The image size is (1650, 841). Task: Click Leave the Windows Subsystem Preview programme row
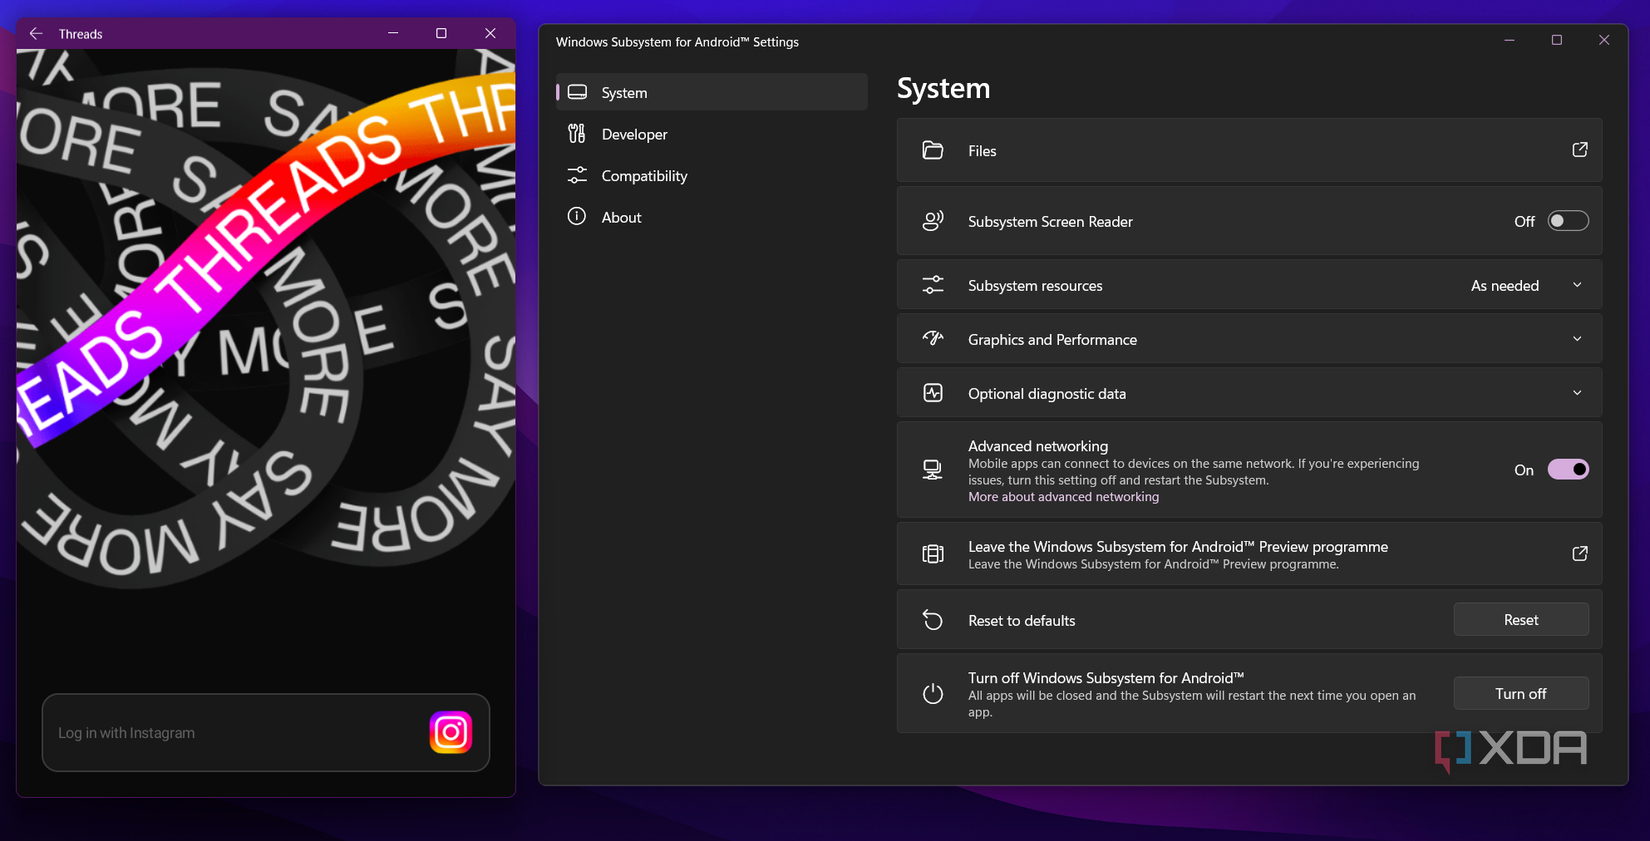point(1249,554)
